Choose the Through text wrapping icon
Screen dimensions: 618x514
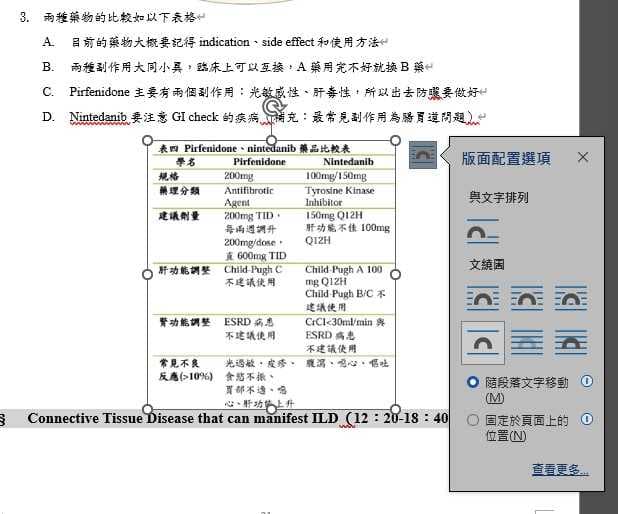[571, 298]
